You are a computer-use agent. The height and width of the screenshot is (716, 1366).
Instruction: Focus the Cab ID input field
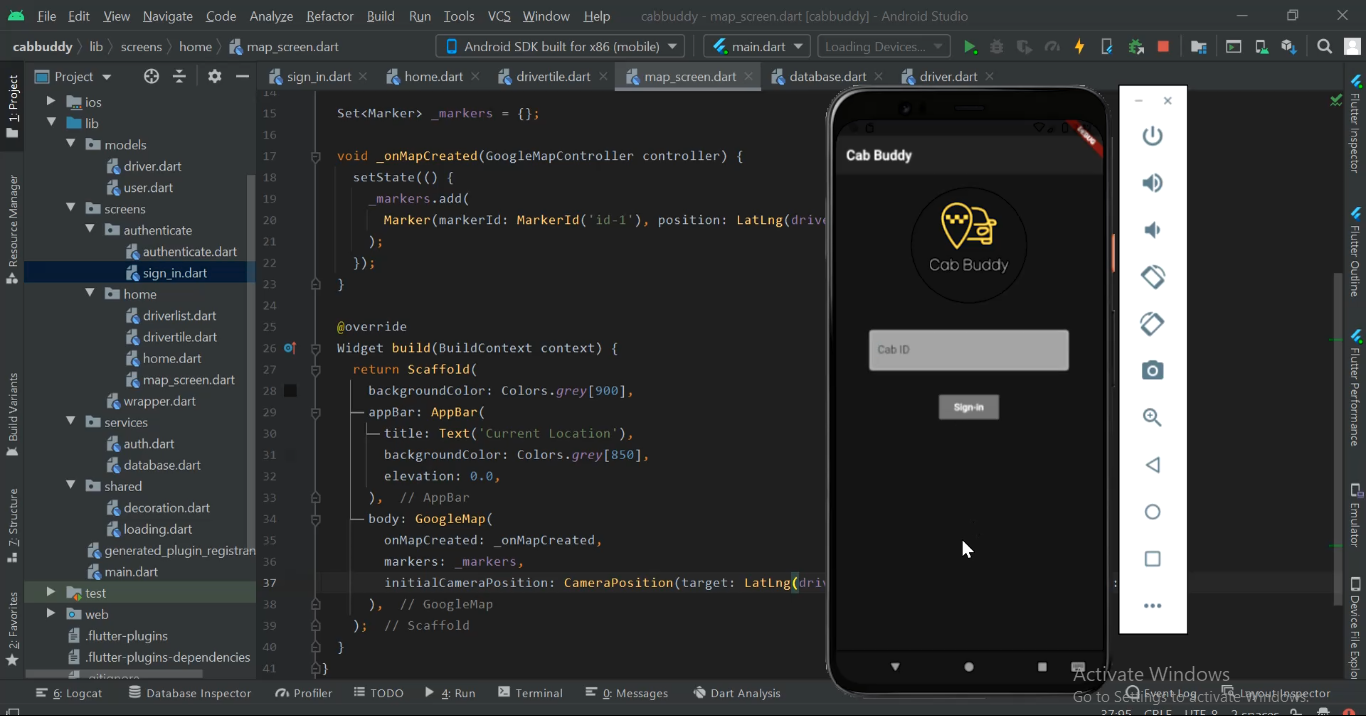pos(969,350)
